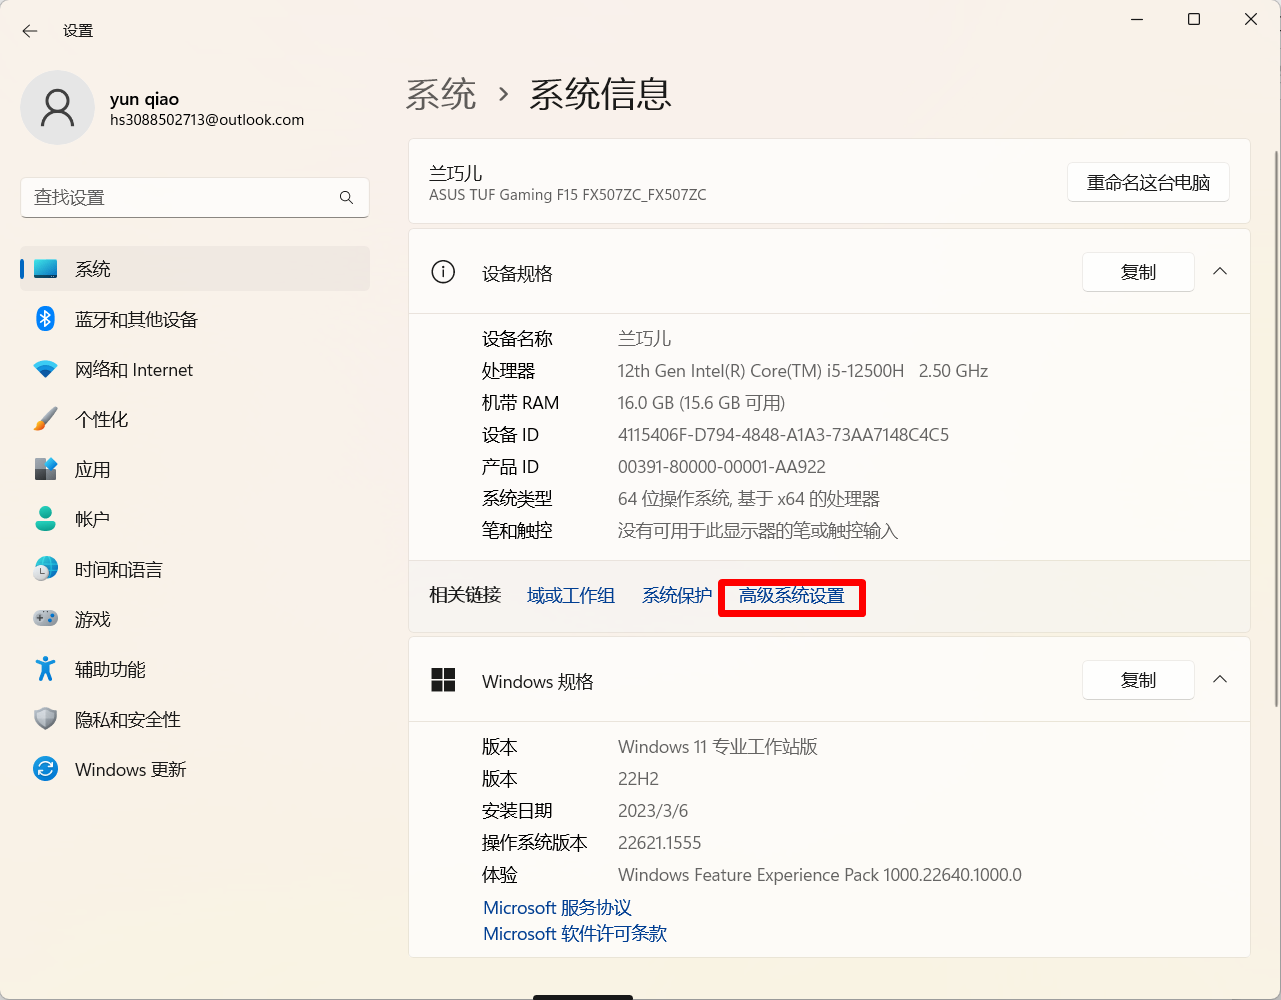The height and width of the screenshot is (1000, 1281).
Task: Click the Bluetooth icon in sidebar
Action: click(x=46, y=319)
